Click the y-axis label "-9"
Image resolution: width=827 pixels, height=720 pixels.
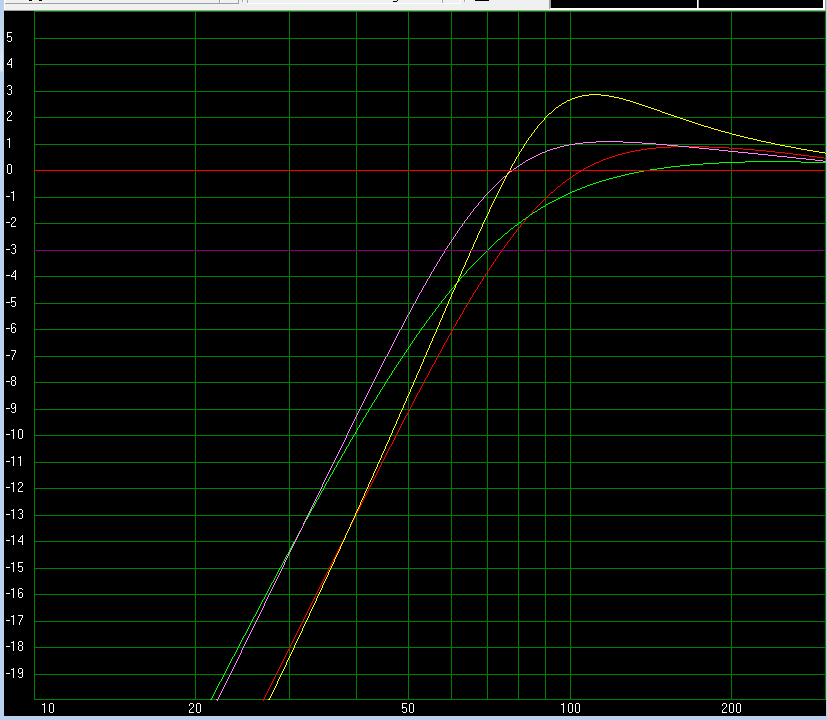[11, 409]
